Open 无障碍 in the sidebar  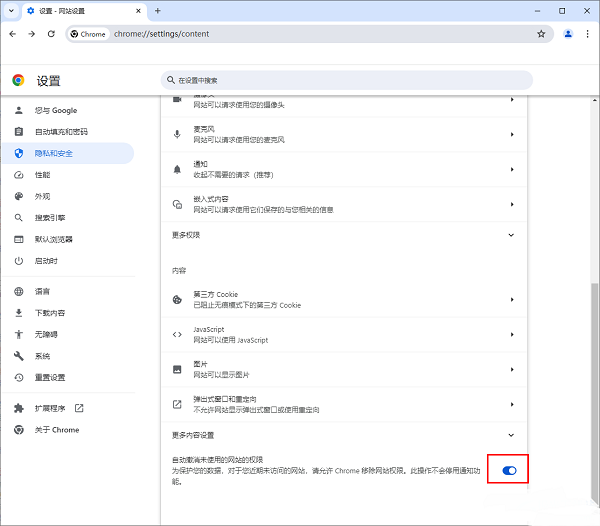point(68,334)
